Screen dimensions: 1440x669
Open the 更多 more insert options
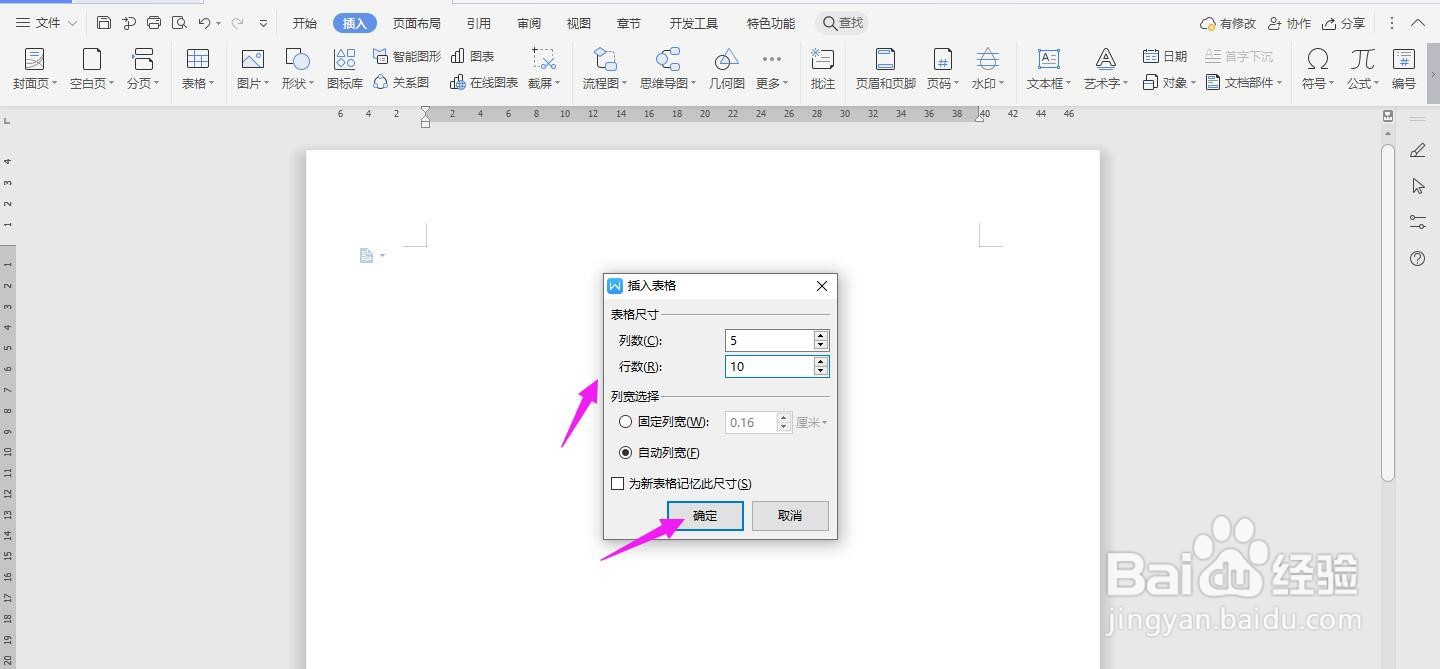[x=771, y=69]
